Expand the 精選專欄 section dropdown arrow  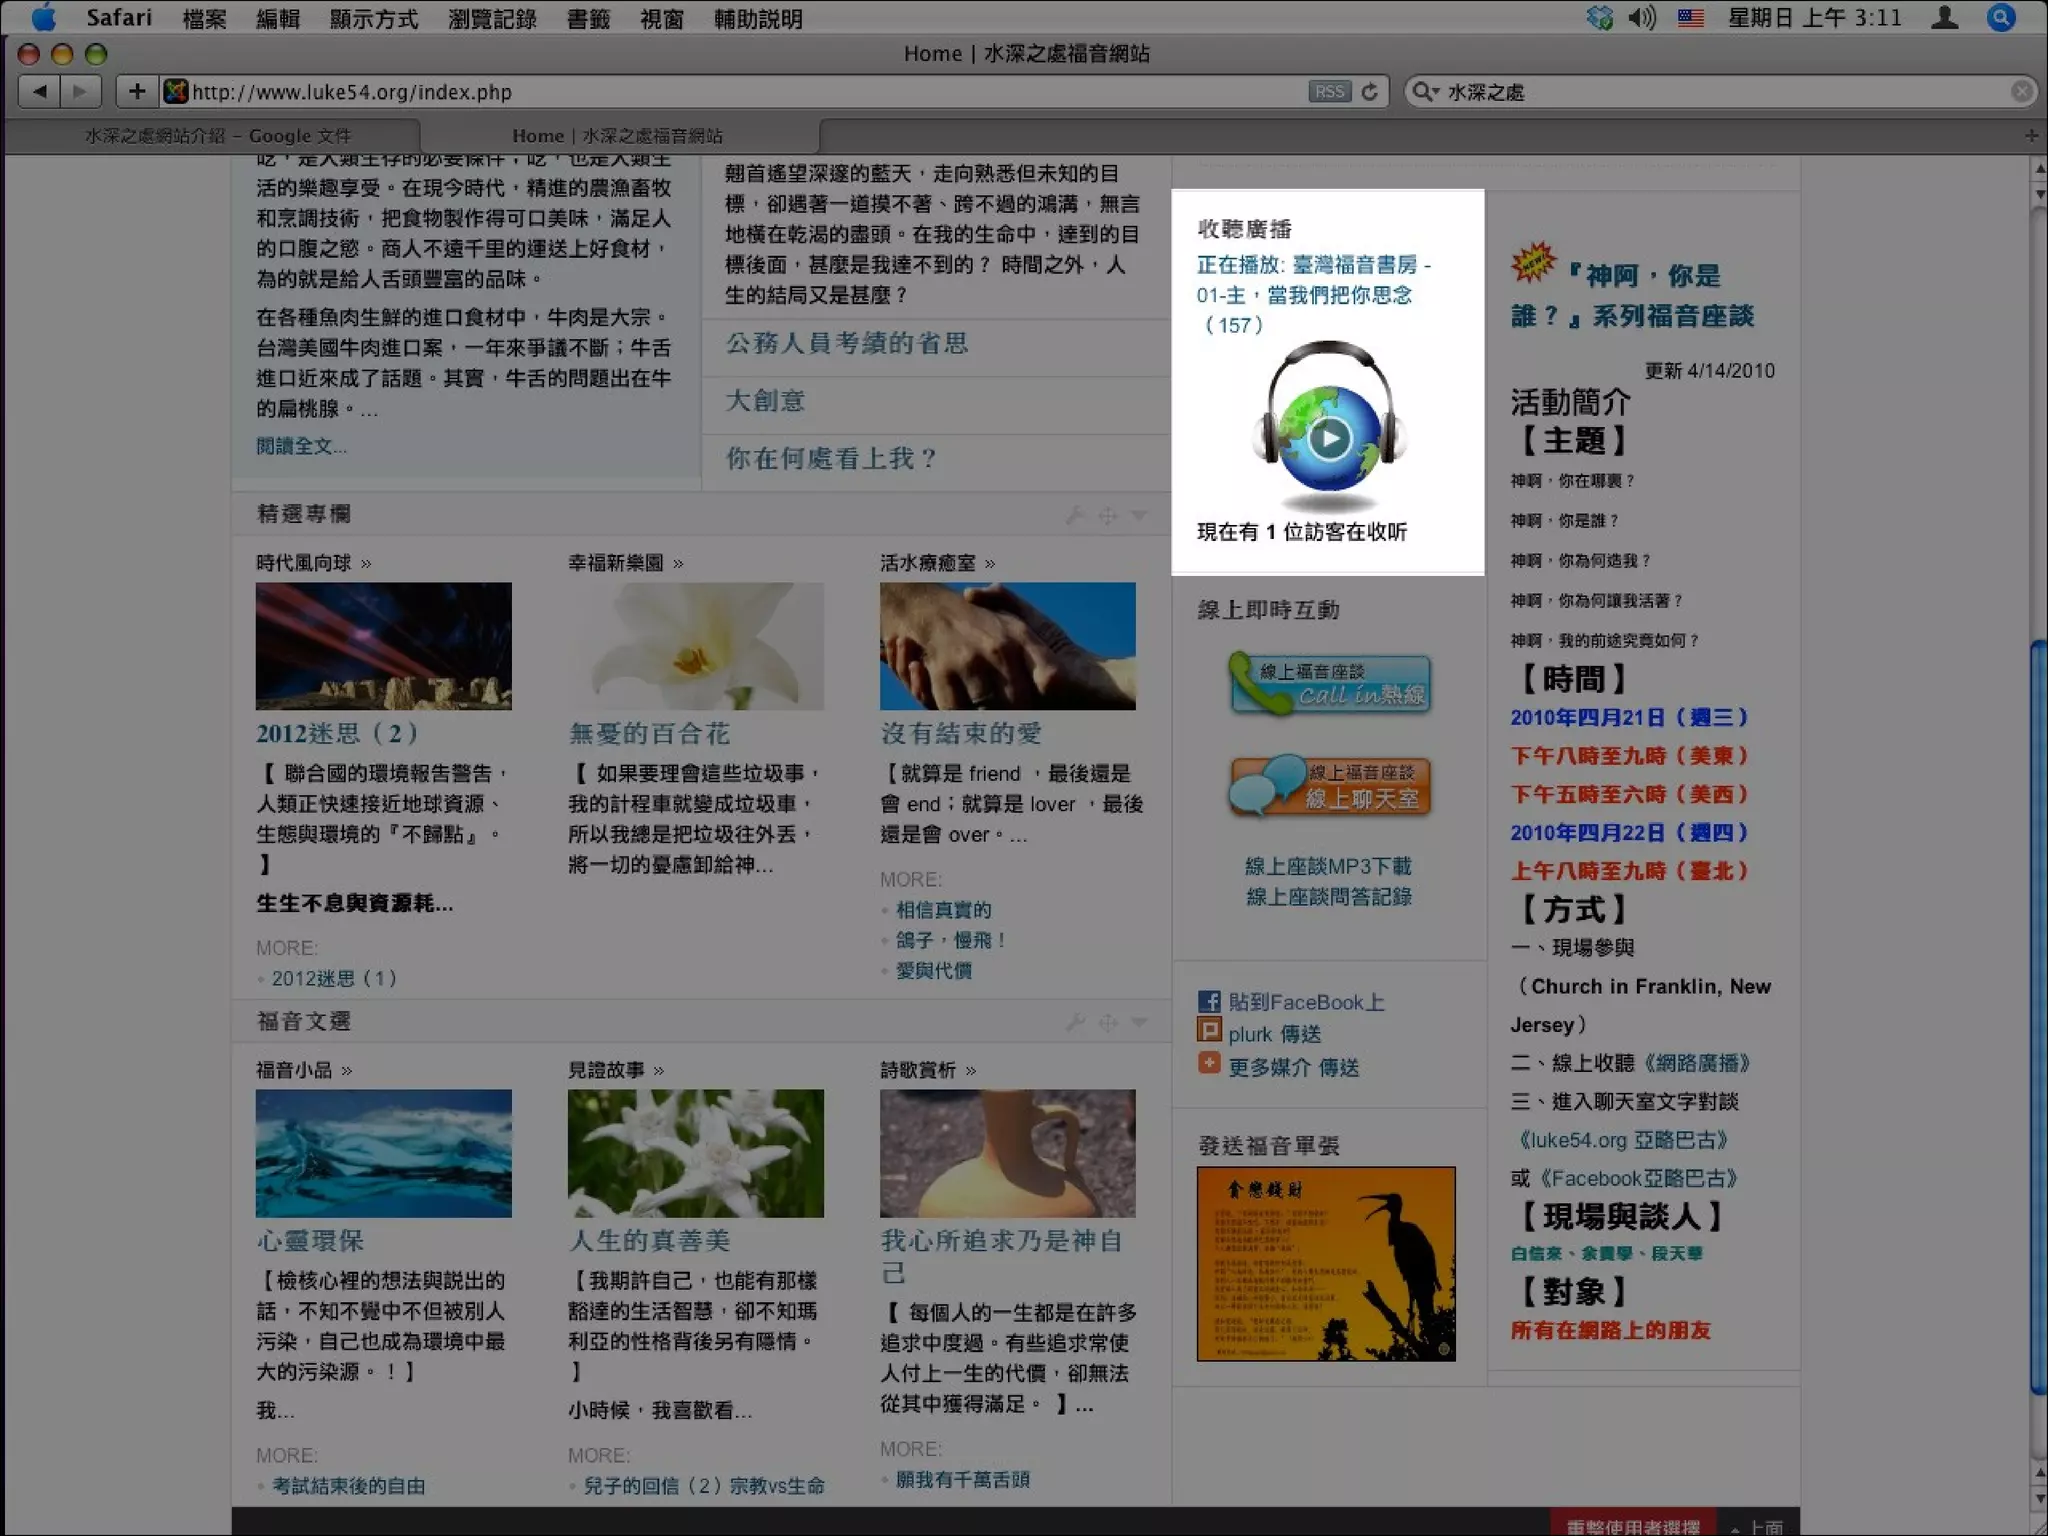pos(1139,515)
